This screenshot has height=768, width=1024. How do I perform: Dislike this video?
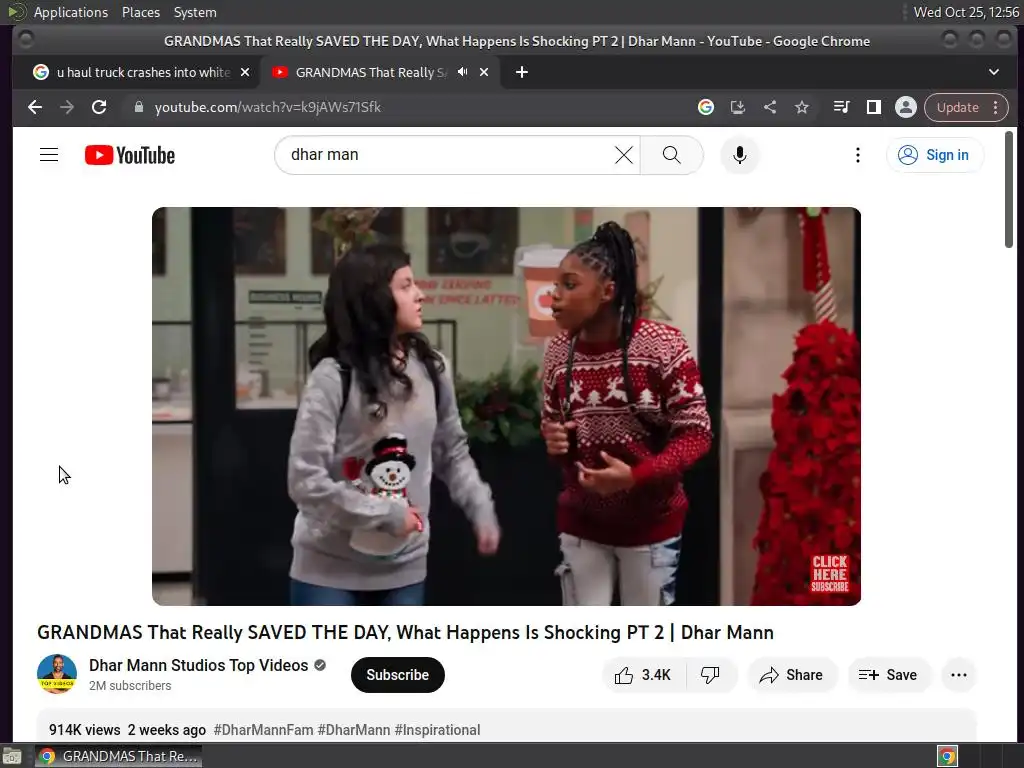[711, 675]
